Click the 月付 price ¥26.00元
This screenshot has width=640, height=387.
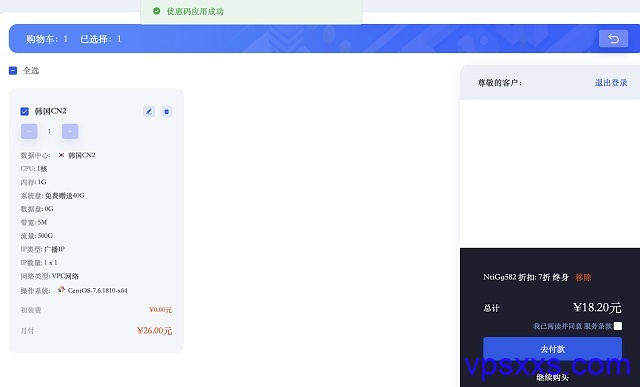(154, 330)
